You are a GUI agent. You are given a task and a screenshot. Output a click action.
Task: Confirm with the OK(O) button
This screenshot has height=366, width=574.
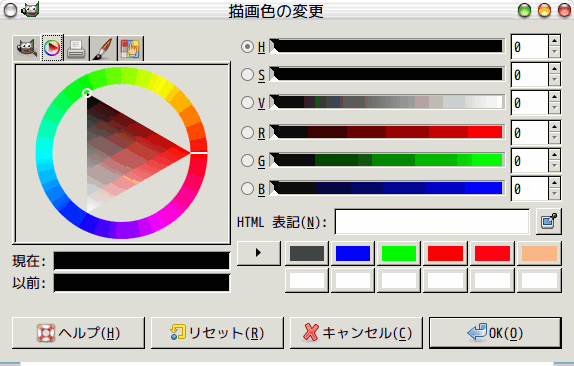[495, 333]
